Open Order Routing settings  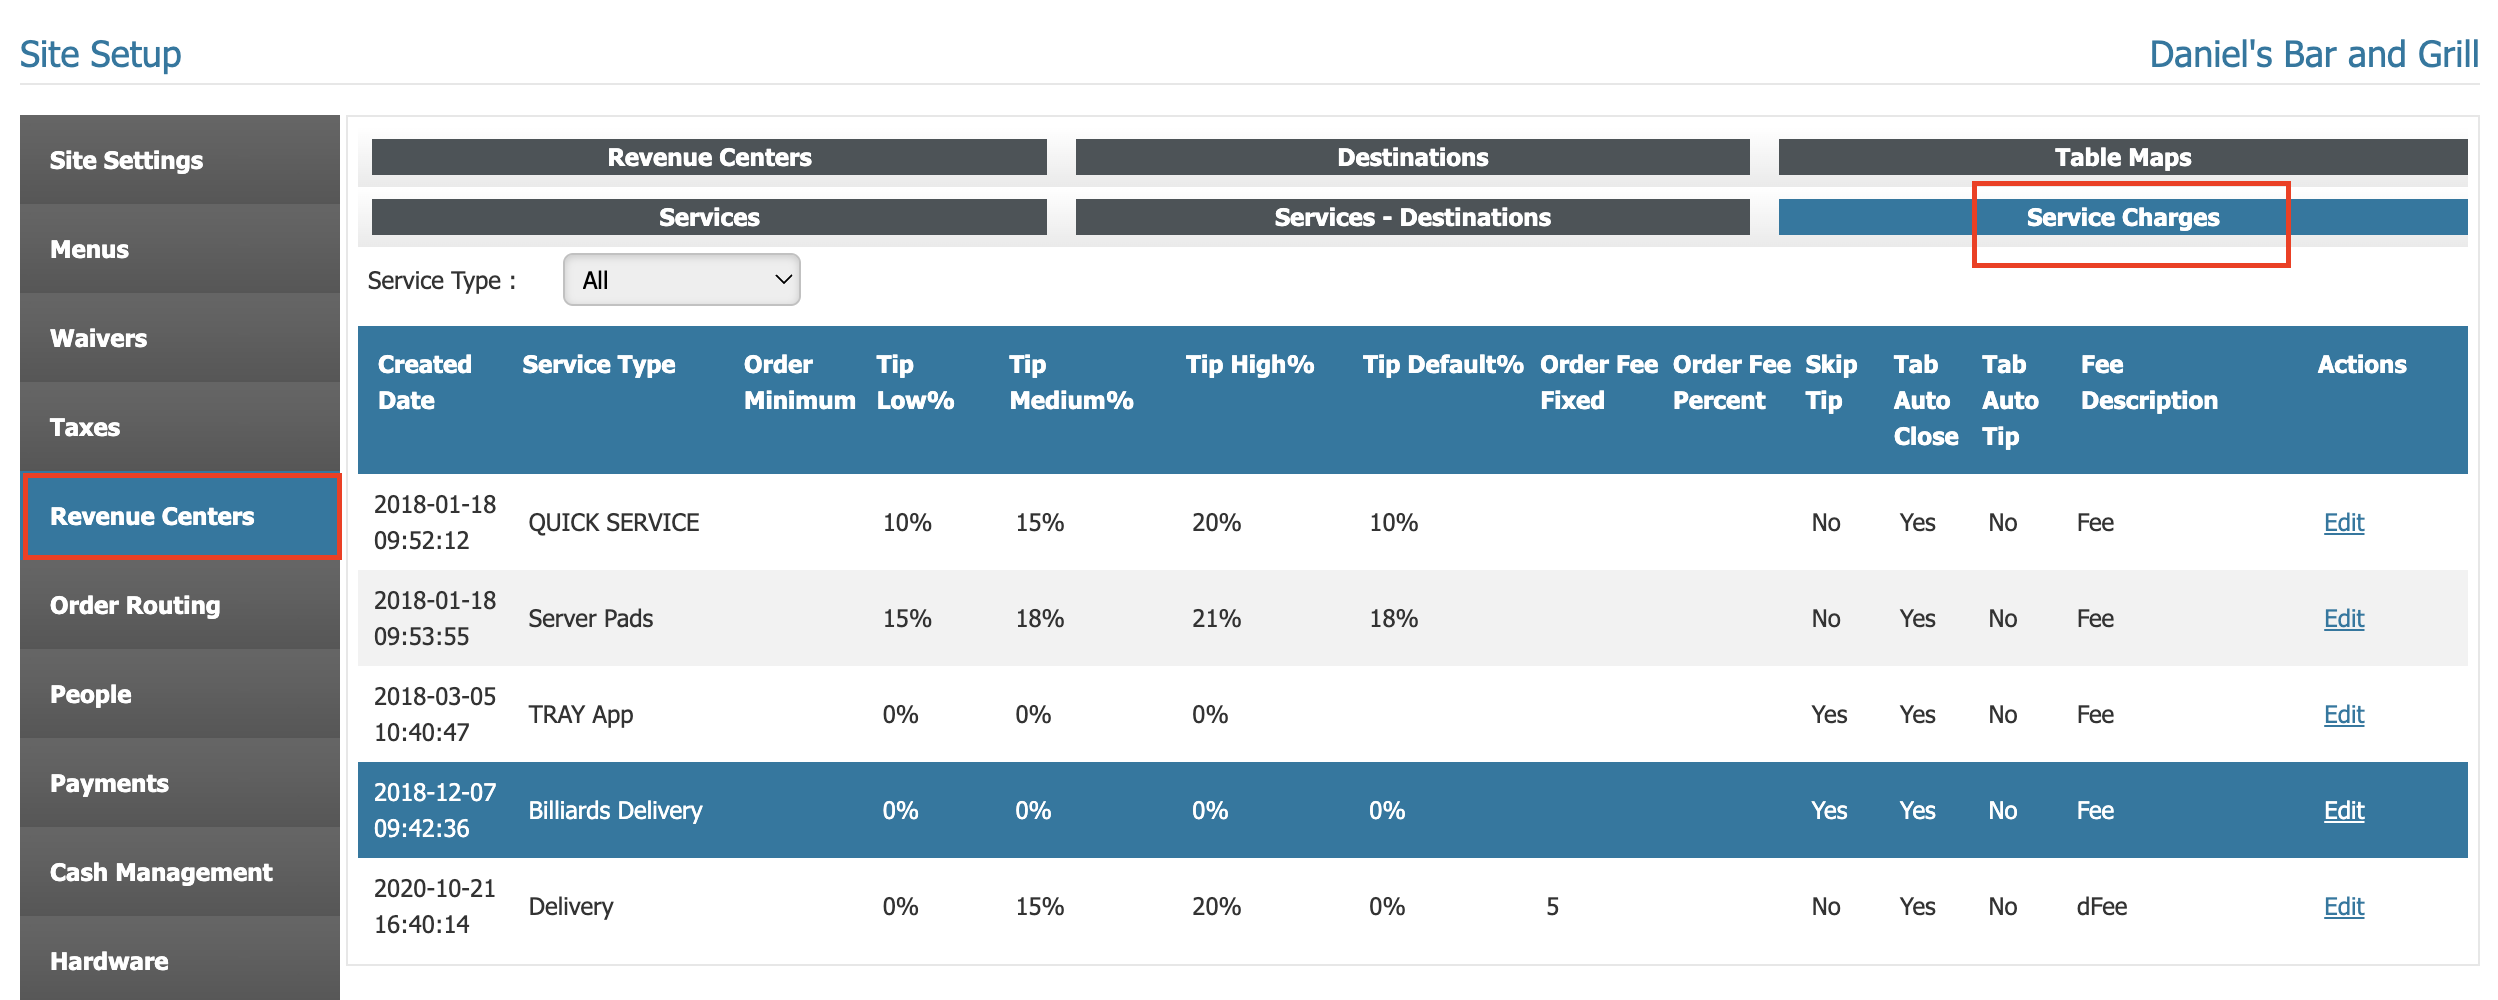point(135,605)
